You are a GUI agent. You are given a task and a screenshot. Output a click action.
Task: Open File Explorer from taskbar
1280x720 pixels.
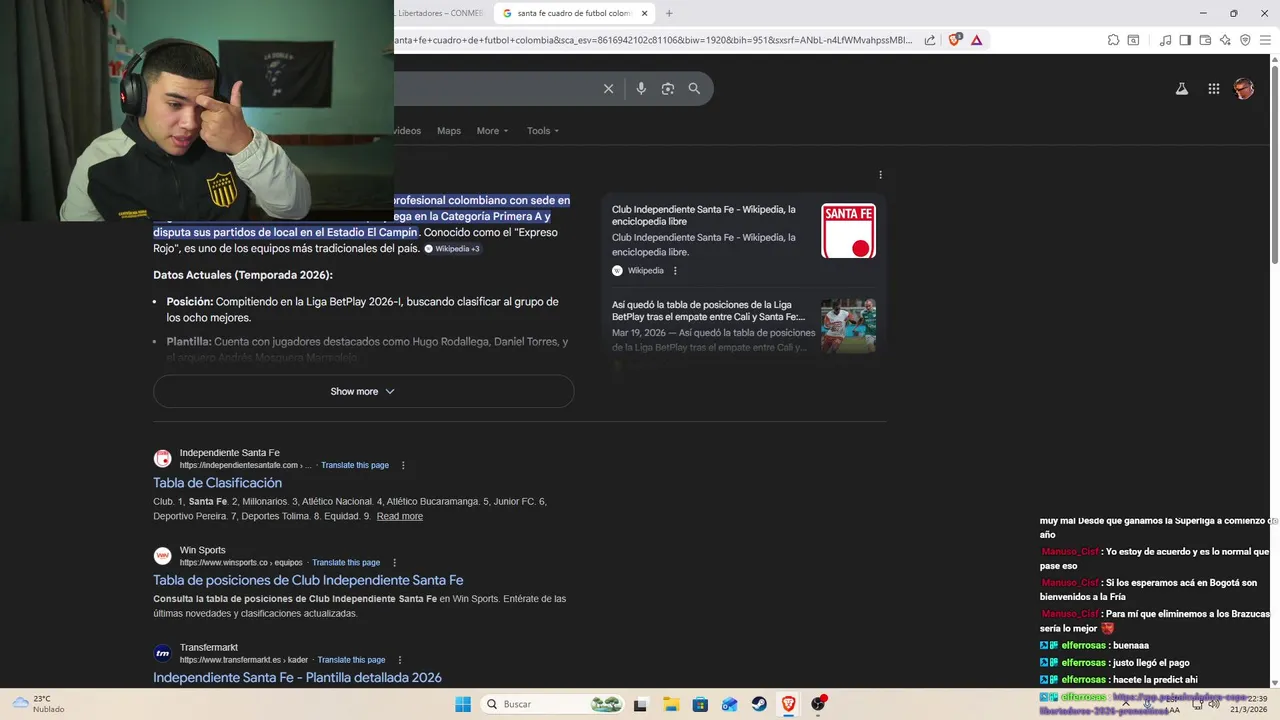[670, 704]
